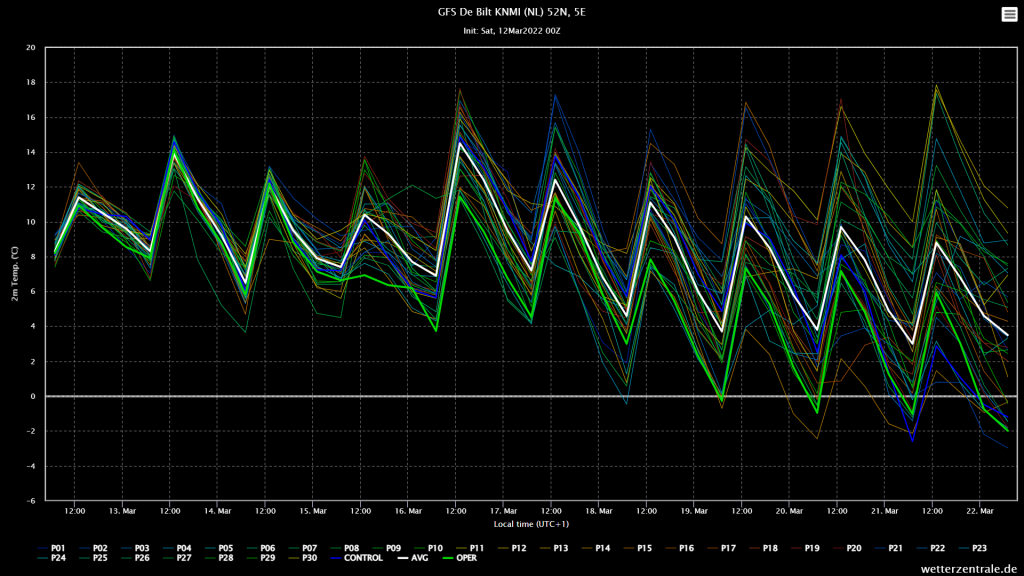1024x576 pixels.
Task: Hide the P01 ensemble member line
Action: 51,549
